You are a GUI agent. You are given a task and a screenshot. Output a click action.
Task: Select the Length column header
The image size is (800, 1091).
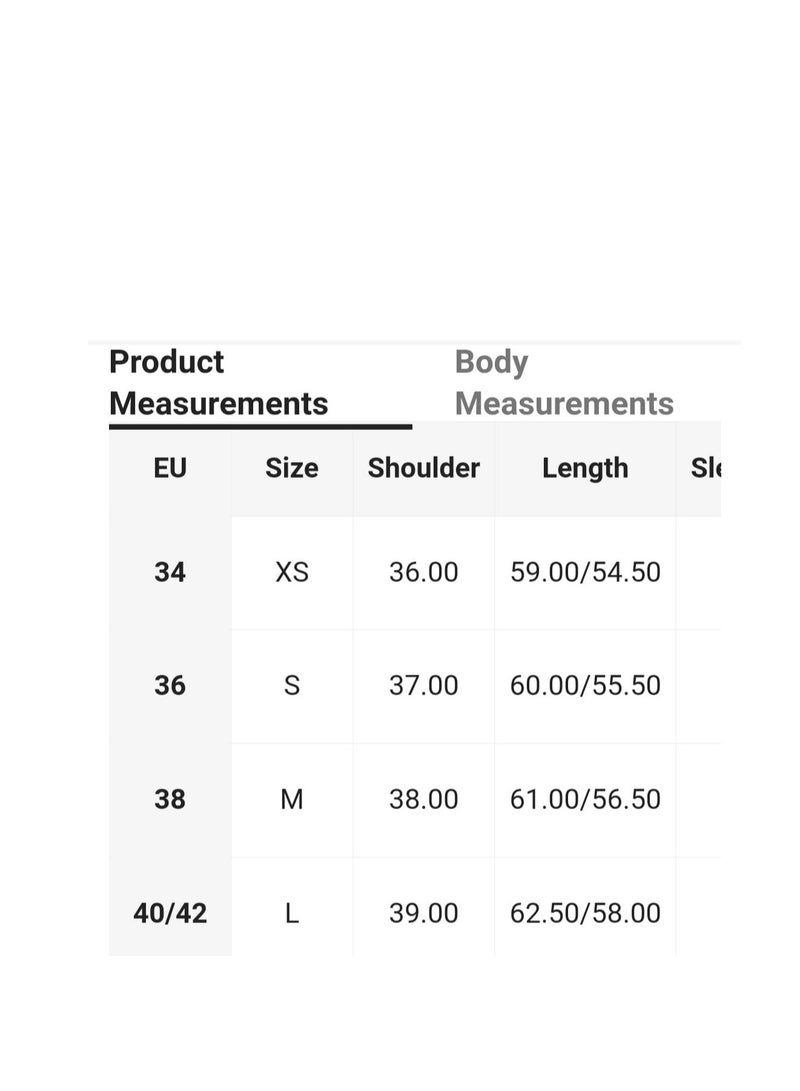click(x=585, y=468)
